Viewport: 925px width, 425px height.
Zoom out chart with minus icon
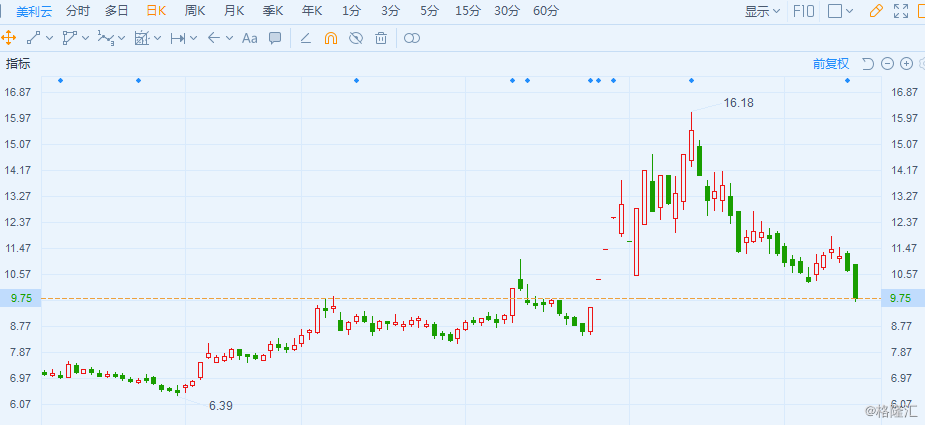coord(887,64)
